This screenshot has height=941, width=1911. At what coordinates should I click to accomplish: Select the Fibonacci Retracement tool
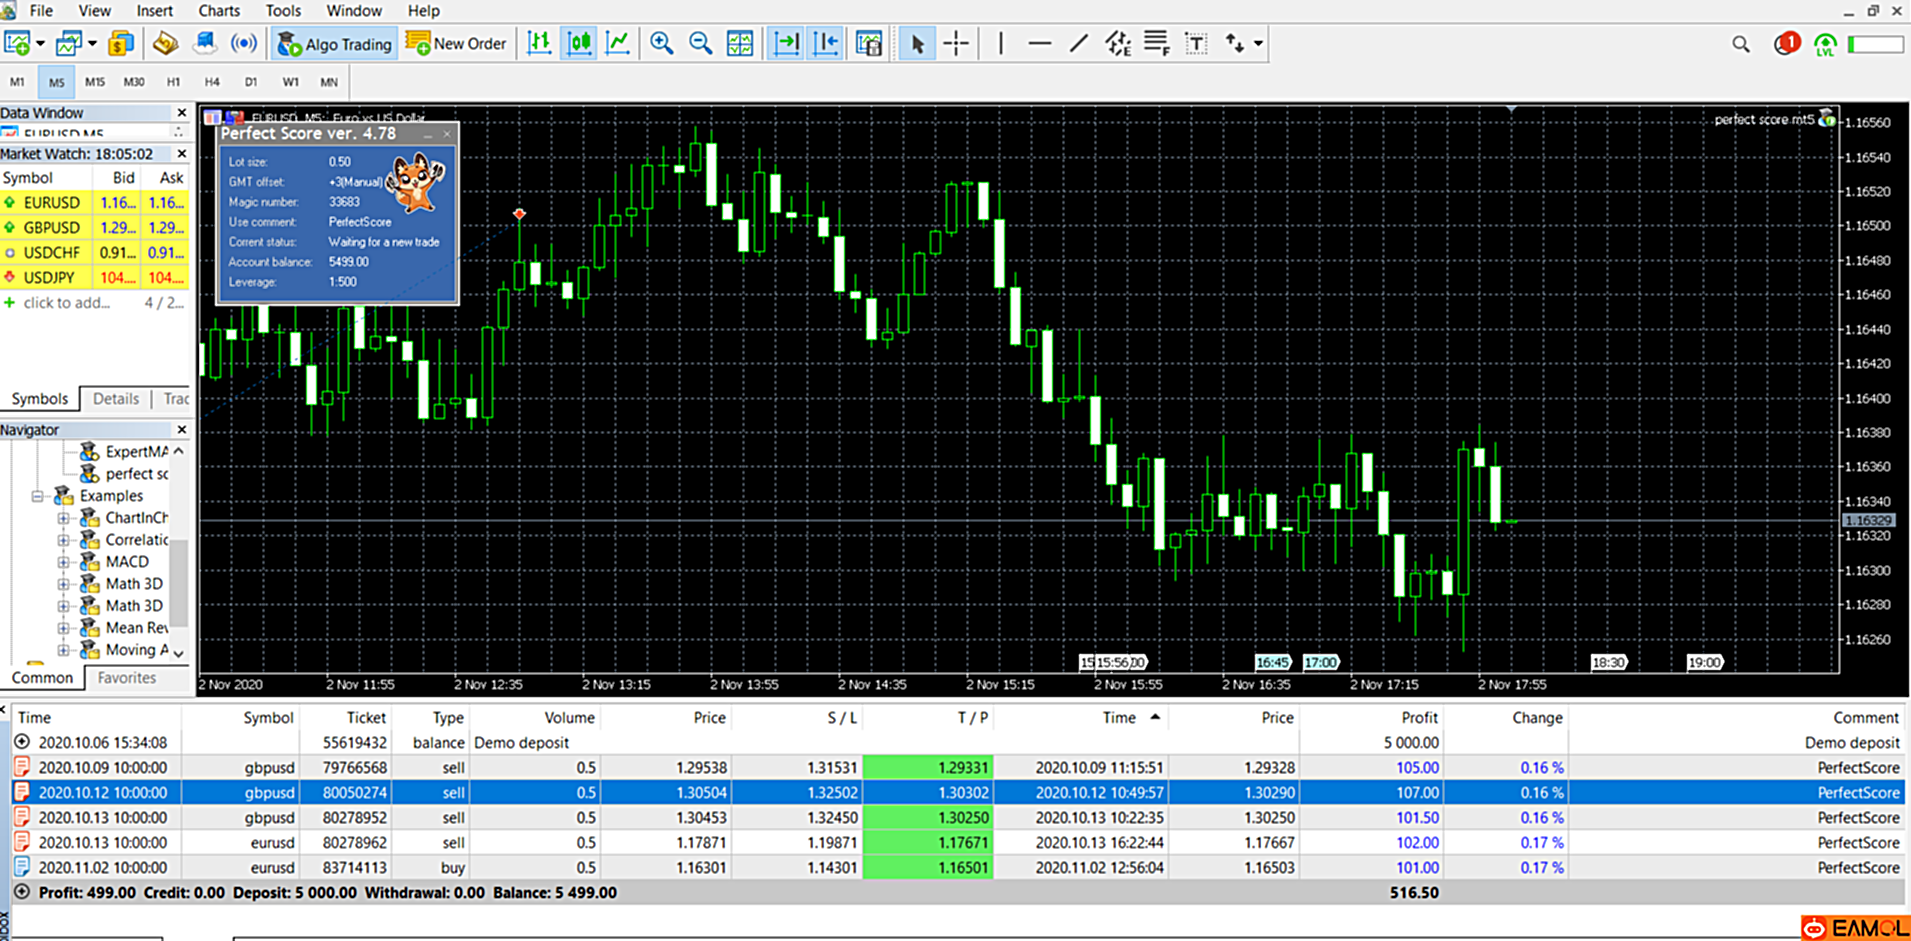tap(1156, 43)
